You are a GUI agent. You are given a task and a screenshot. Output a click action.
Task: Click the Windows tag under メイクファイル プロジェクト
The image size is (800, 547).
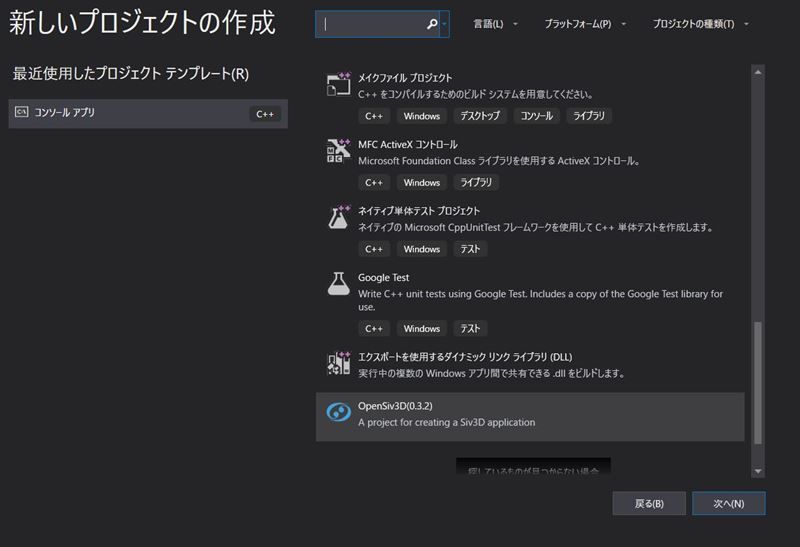click(422, 116)
